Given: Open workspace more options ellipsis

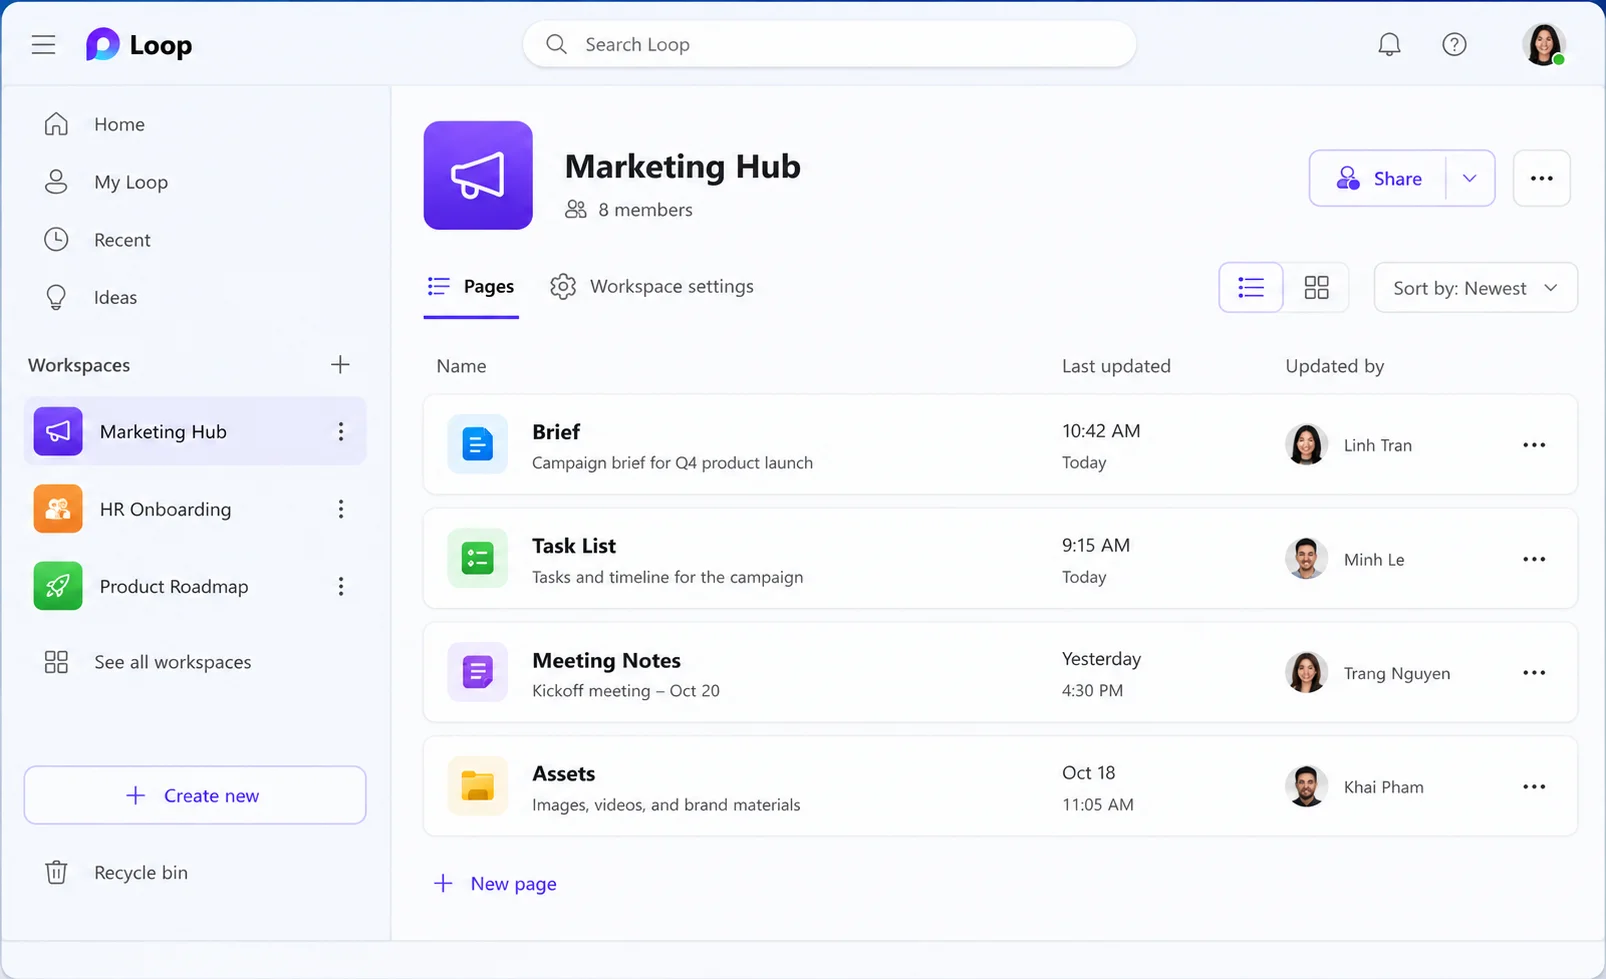Looking at the screenshot, I should [x=1542, y=178].
